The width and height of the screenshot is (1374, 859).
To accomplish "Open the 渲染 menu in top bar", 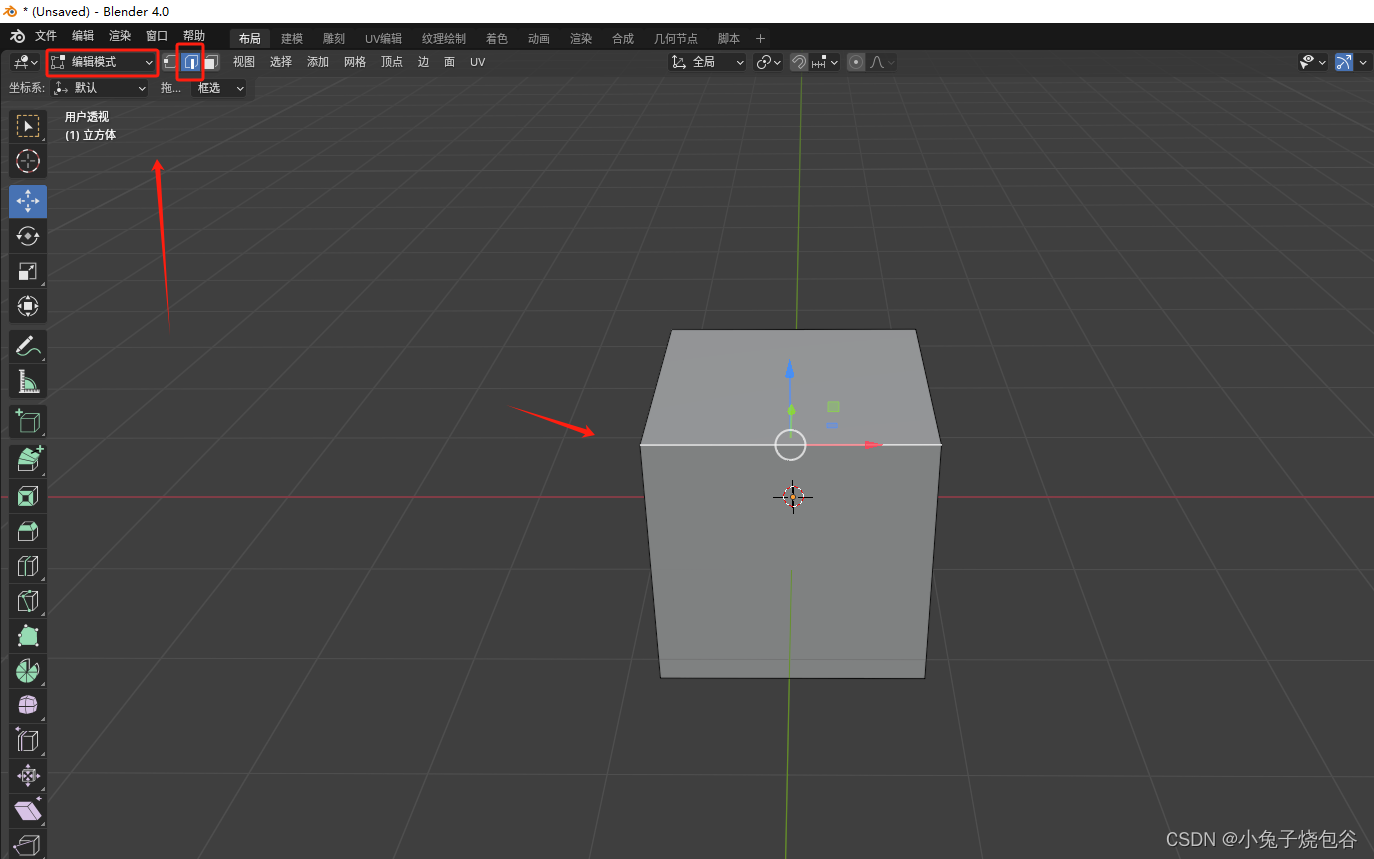I will tap(120, 36).
